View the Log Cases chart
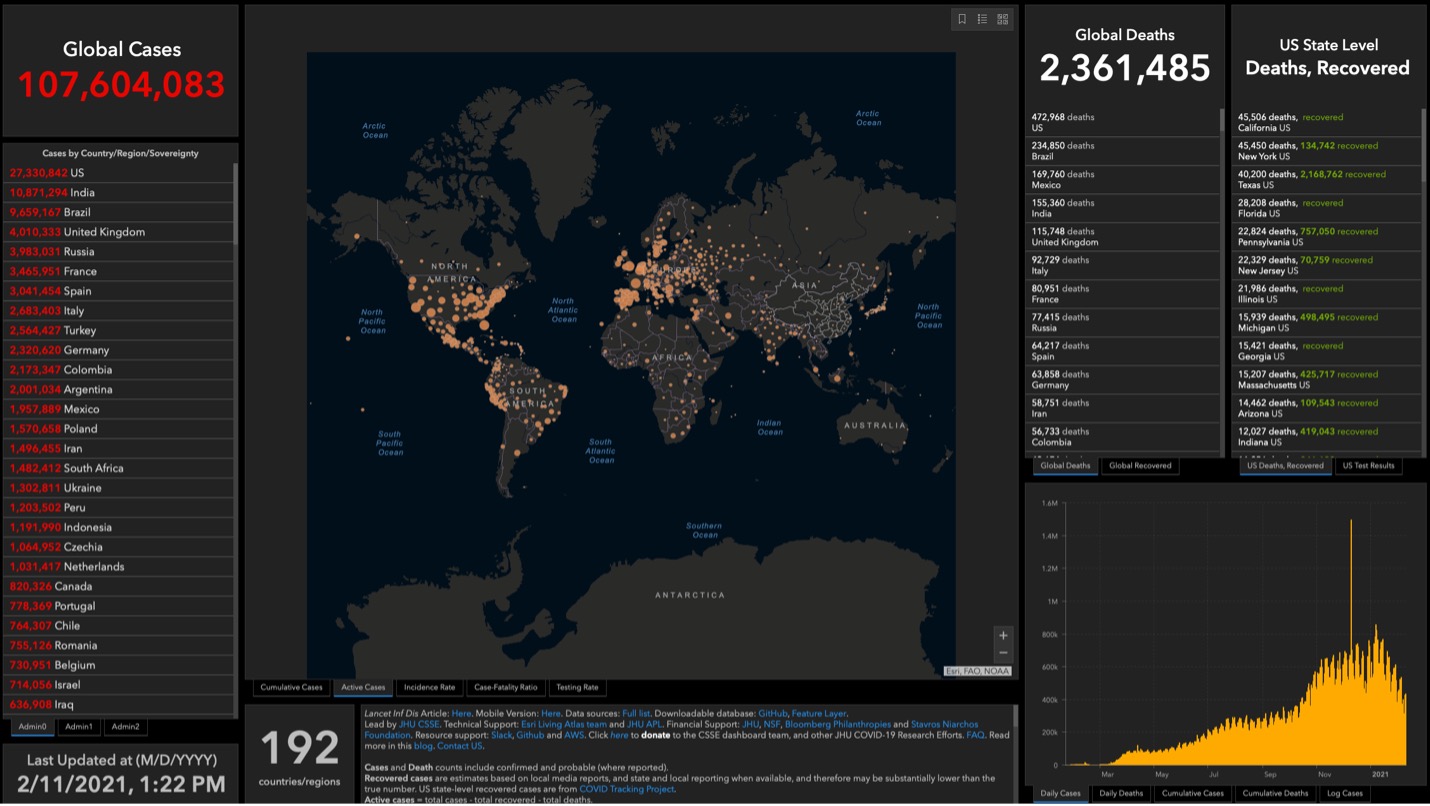 click(1345, 793)
